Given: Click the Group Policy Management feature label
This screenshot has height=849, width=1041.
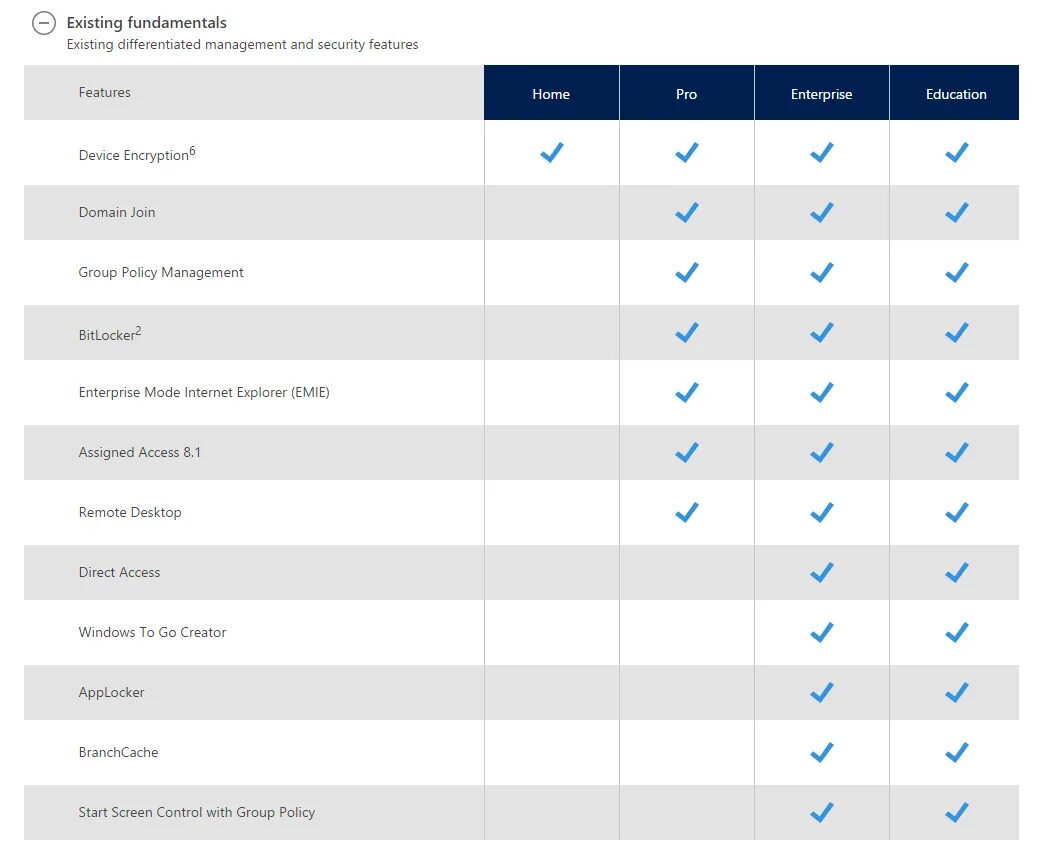Looking at the screenshot, I should point(161,272).
